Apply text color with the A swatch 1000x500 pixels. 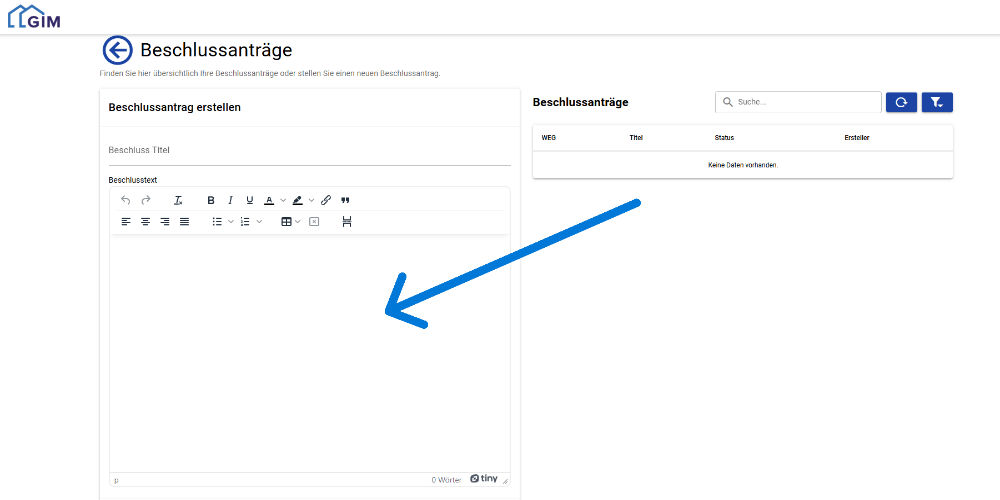pos(269,200)
